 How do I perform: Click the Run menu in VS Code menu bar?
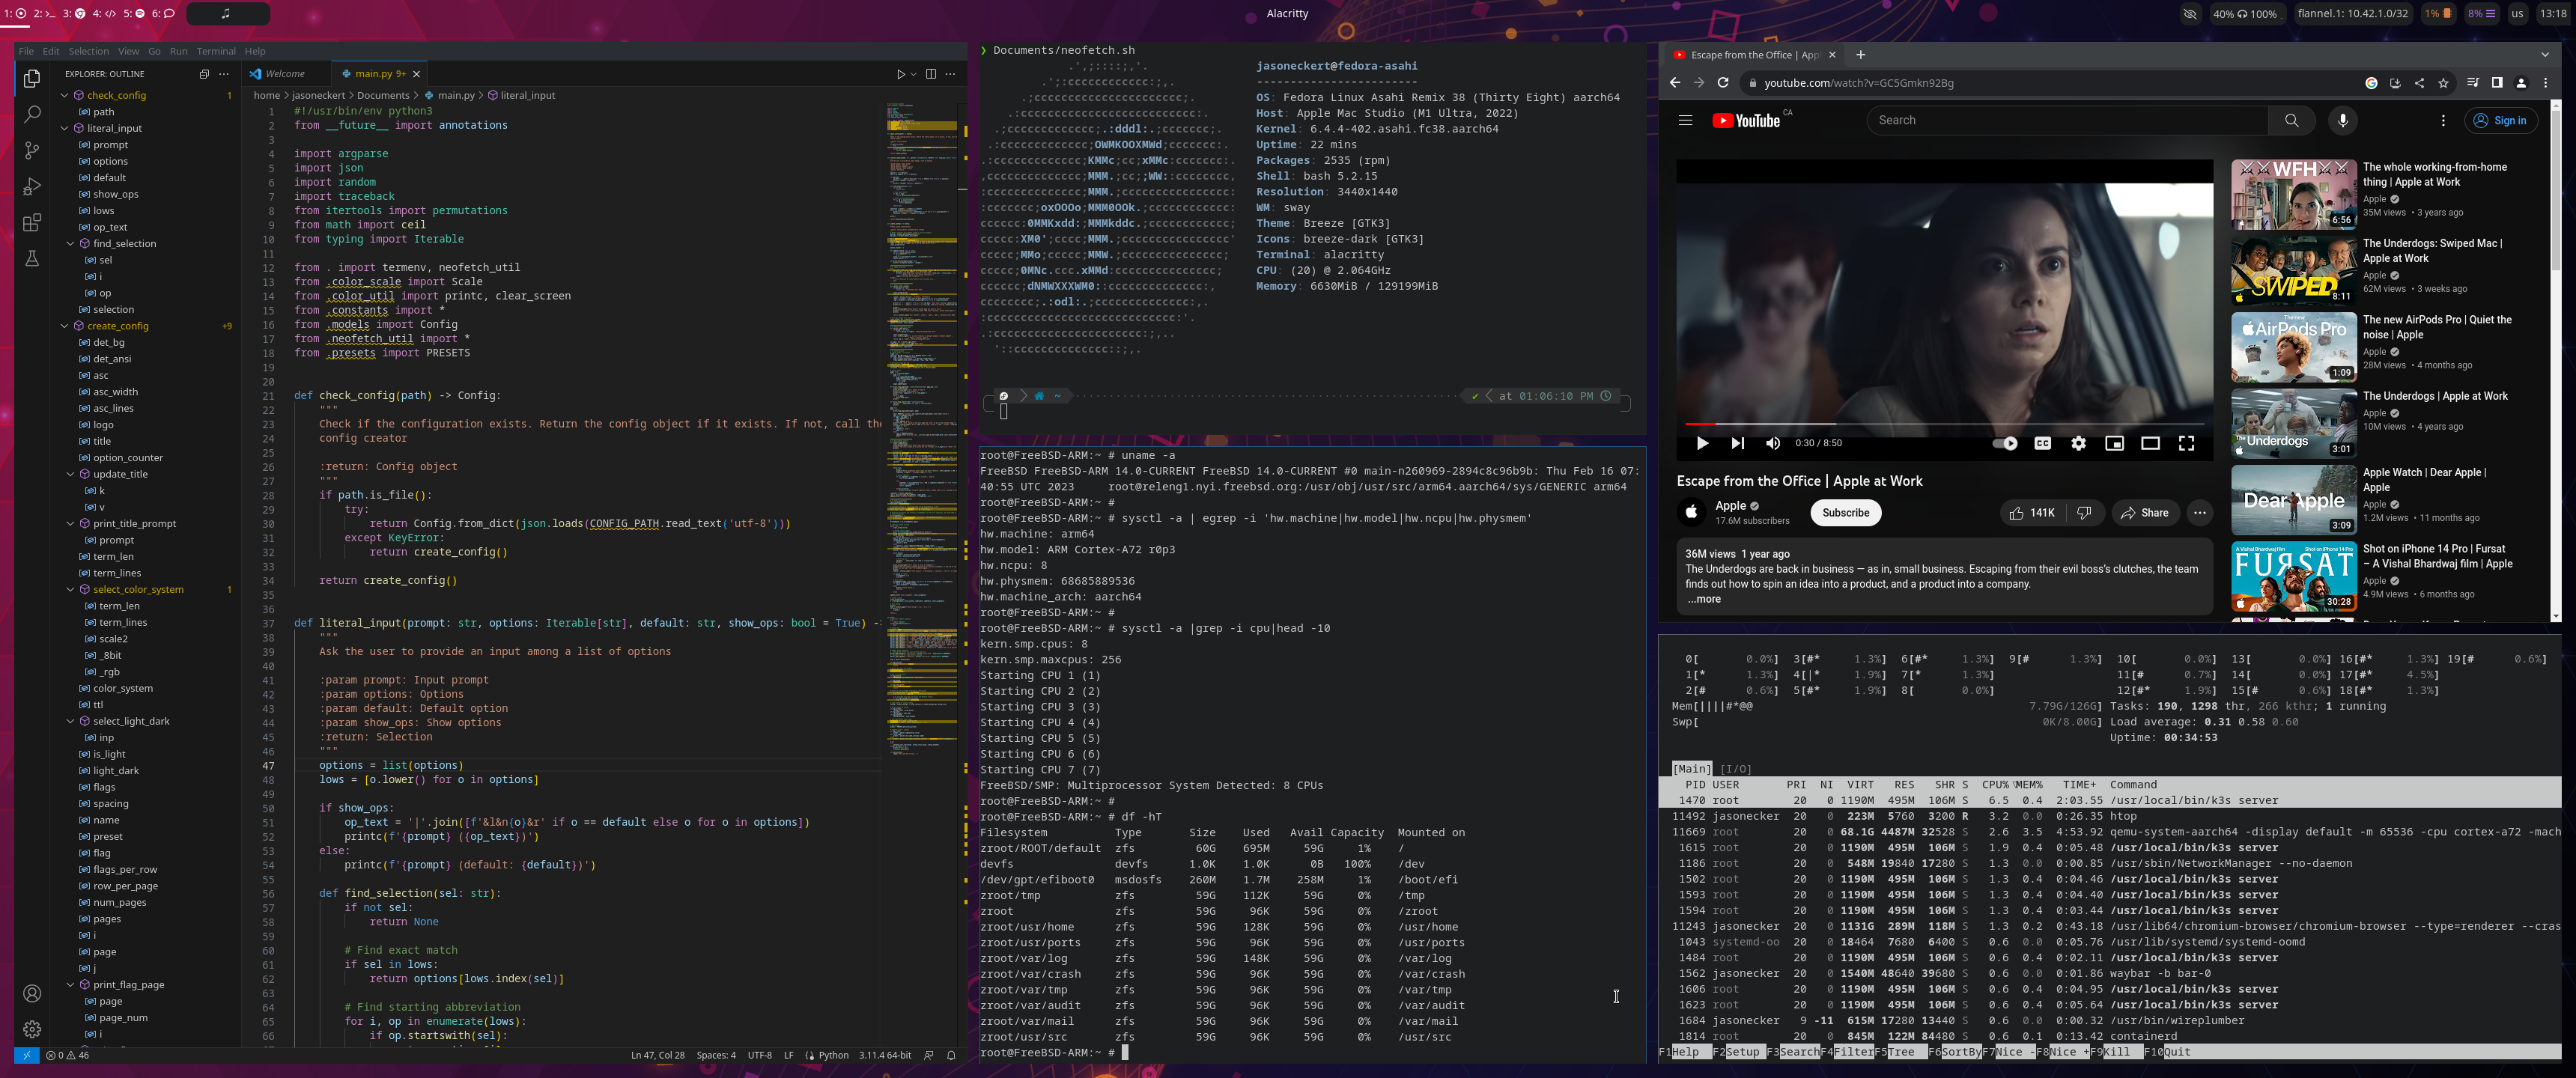pos(179,51)
